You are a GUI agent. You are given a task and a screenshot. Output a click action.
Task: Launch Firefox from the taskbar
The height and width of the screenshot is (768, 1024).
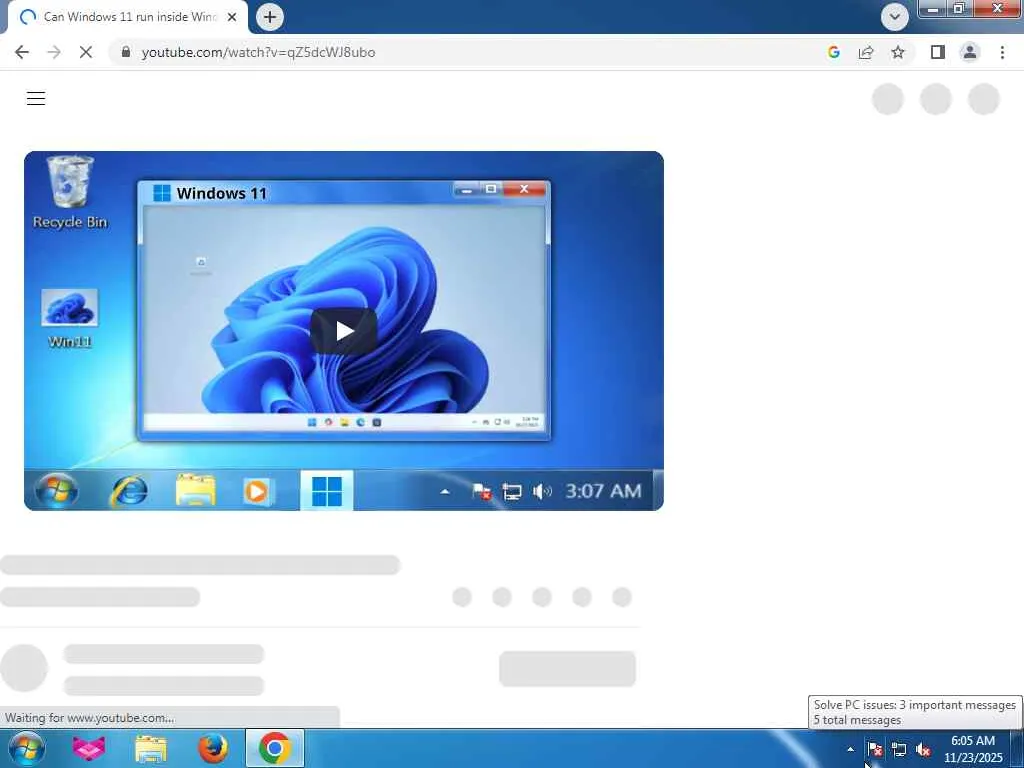213,748
